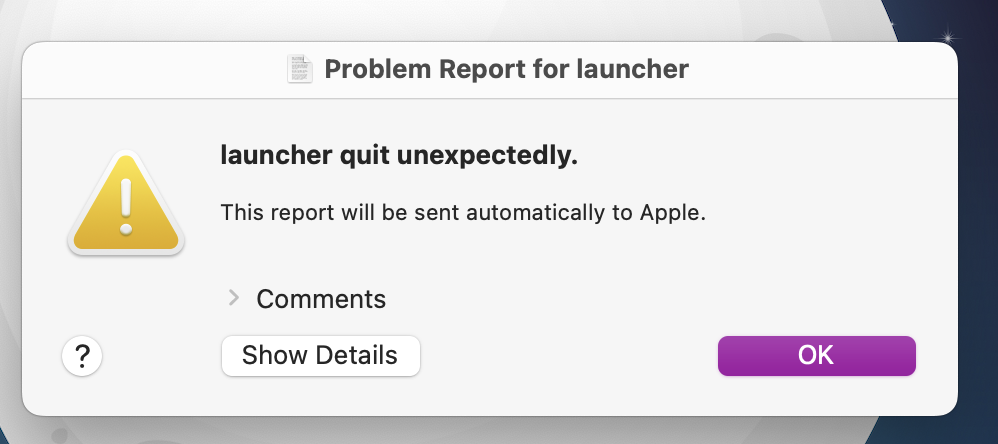The image size is (998, 444).
Task: Select the "launcher quit unexpectedly." heading
Action: [x=399, y=157]
